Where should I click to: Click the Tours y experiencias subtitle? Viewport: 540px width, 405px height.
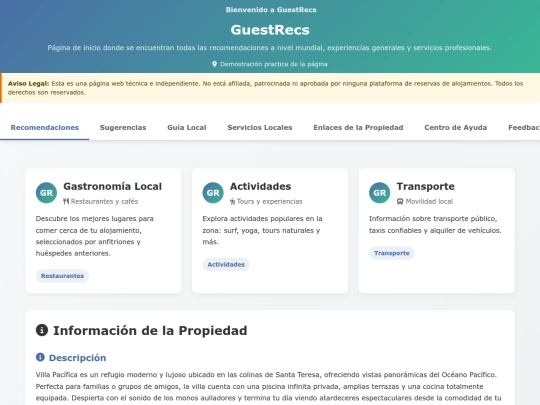point(269,201)
